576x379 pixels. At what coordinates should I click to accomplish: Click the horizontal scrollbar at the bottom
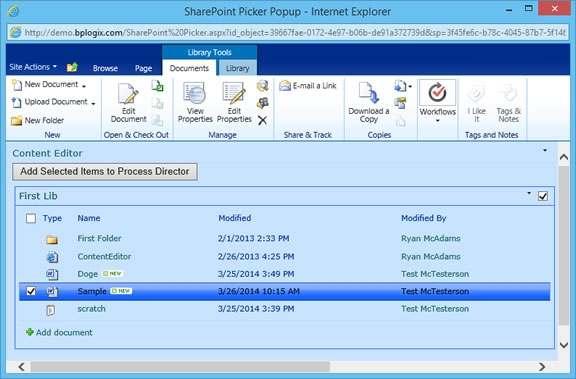[180, 366]
